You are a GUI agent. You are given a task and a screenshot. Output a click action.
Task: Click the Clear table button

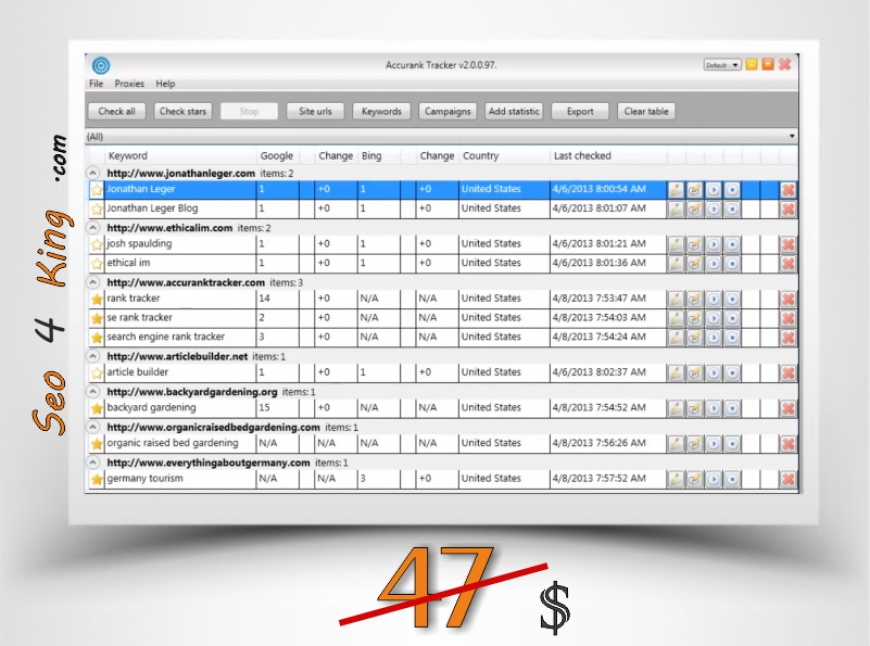click(646, 111)
